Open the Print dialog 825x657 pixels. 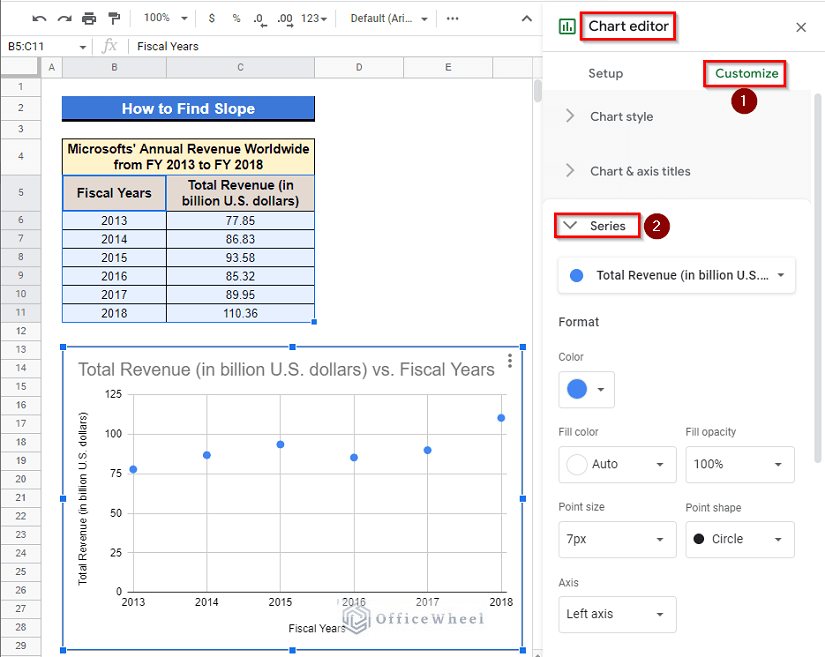(88, 17)
